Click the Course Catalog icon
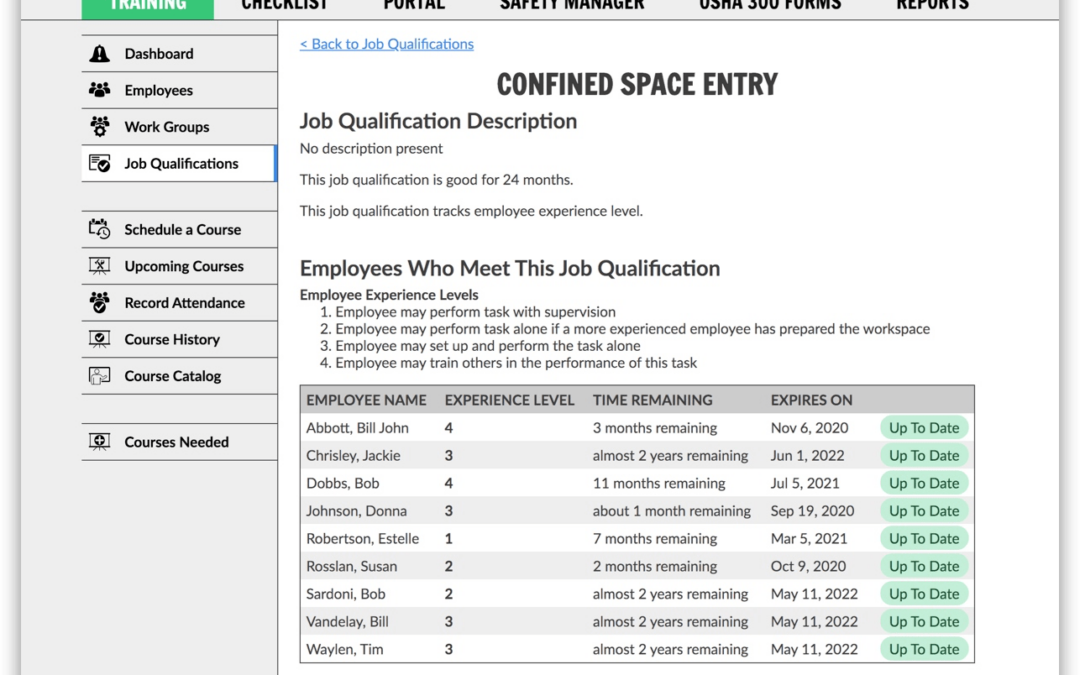 pyautogui.click(x=99, y=375)
